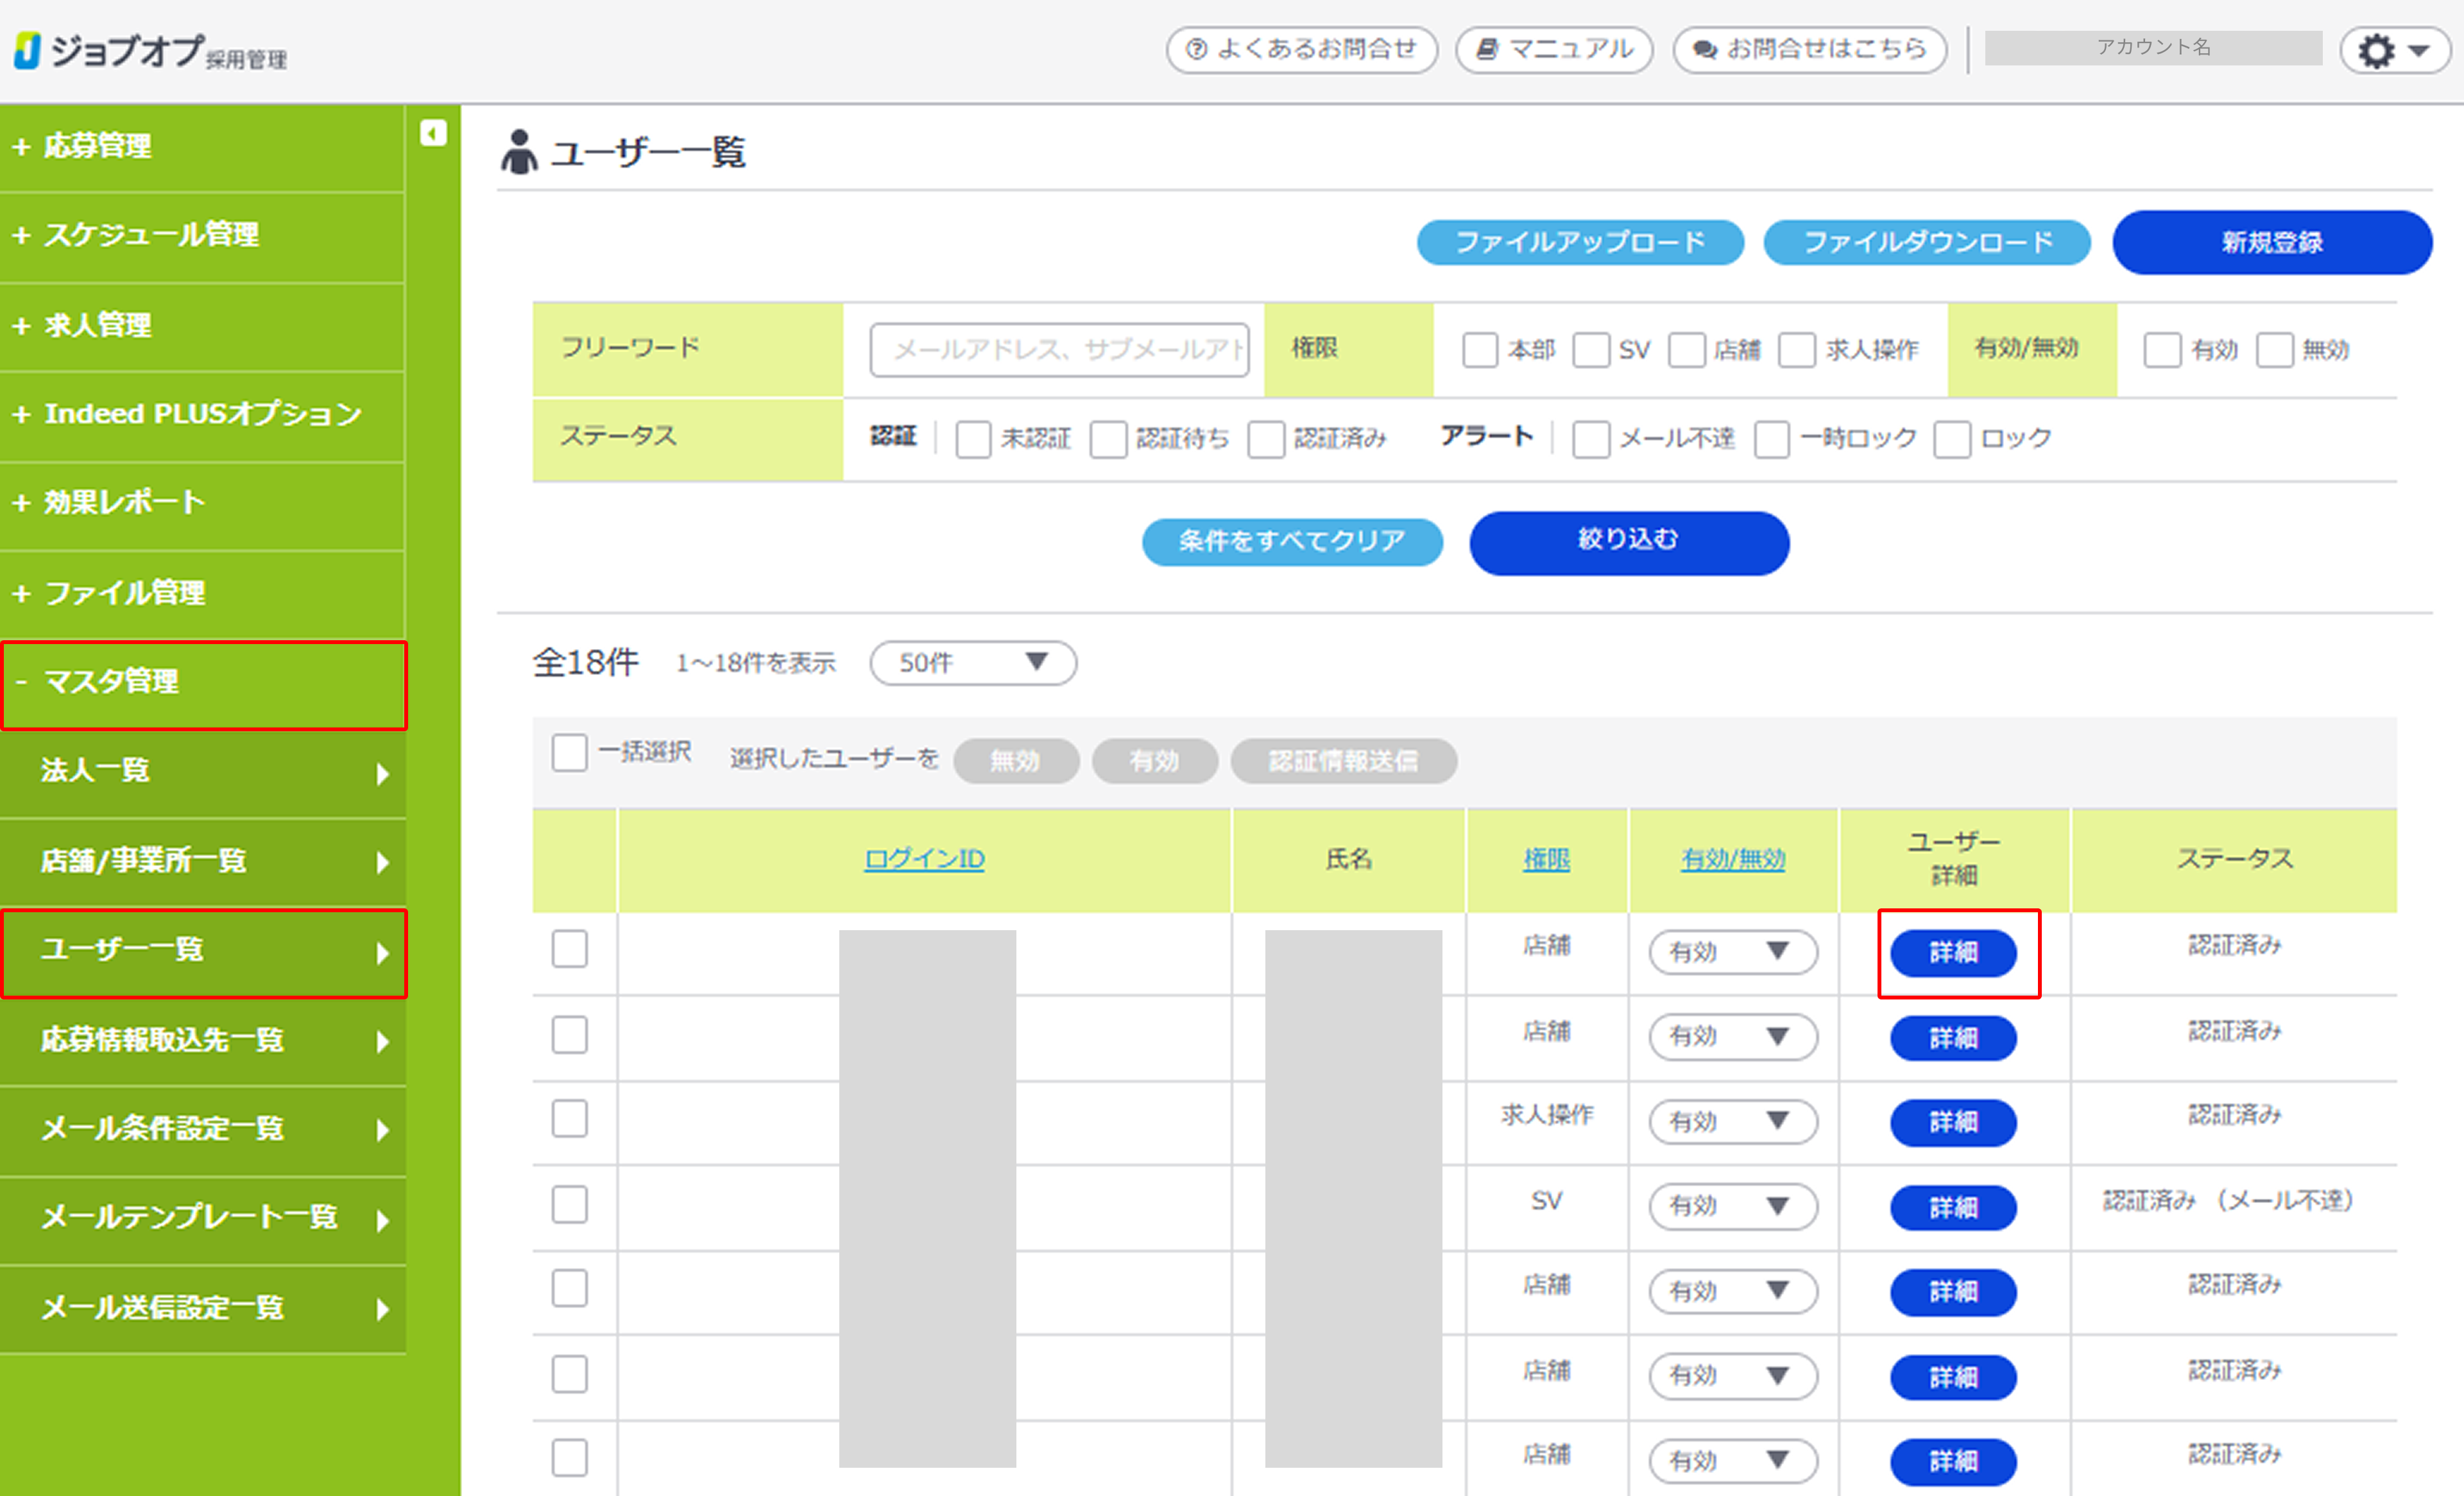Viewport: 2464px width, 1496px height.
Task: Open the first row 有効 dropdown
Action: click(1732, 951)
